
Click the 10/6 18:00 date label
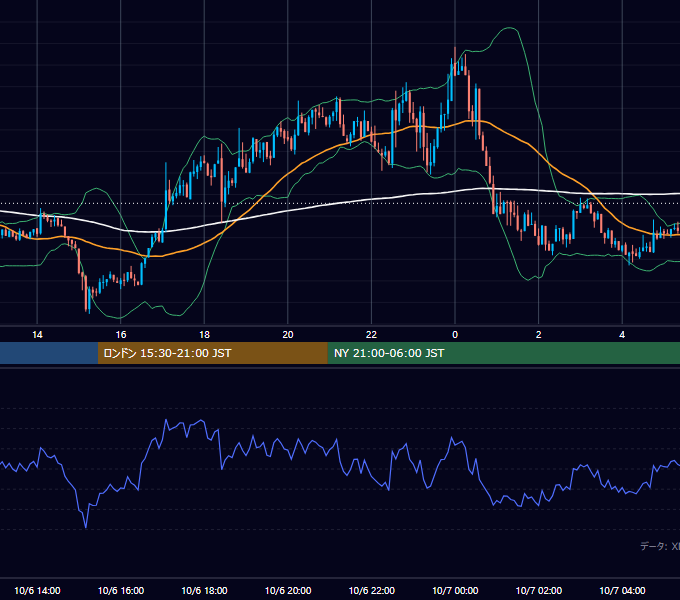click(204, 590)
